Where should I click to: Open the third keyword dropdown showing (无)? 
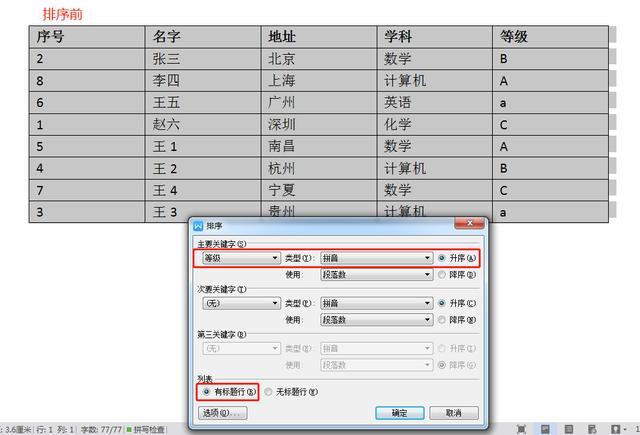[241, 348]
